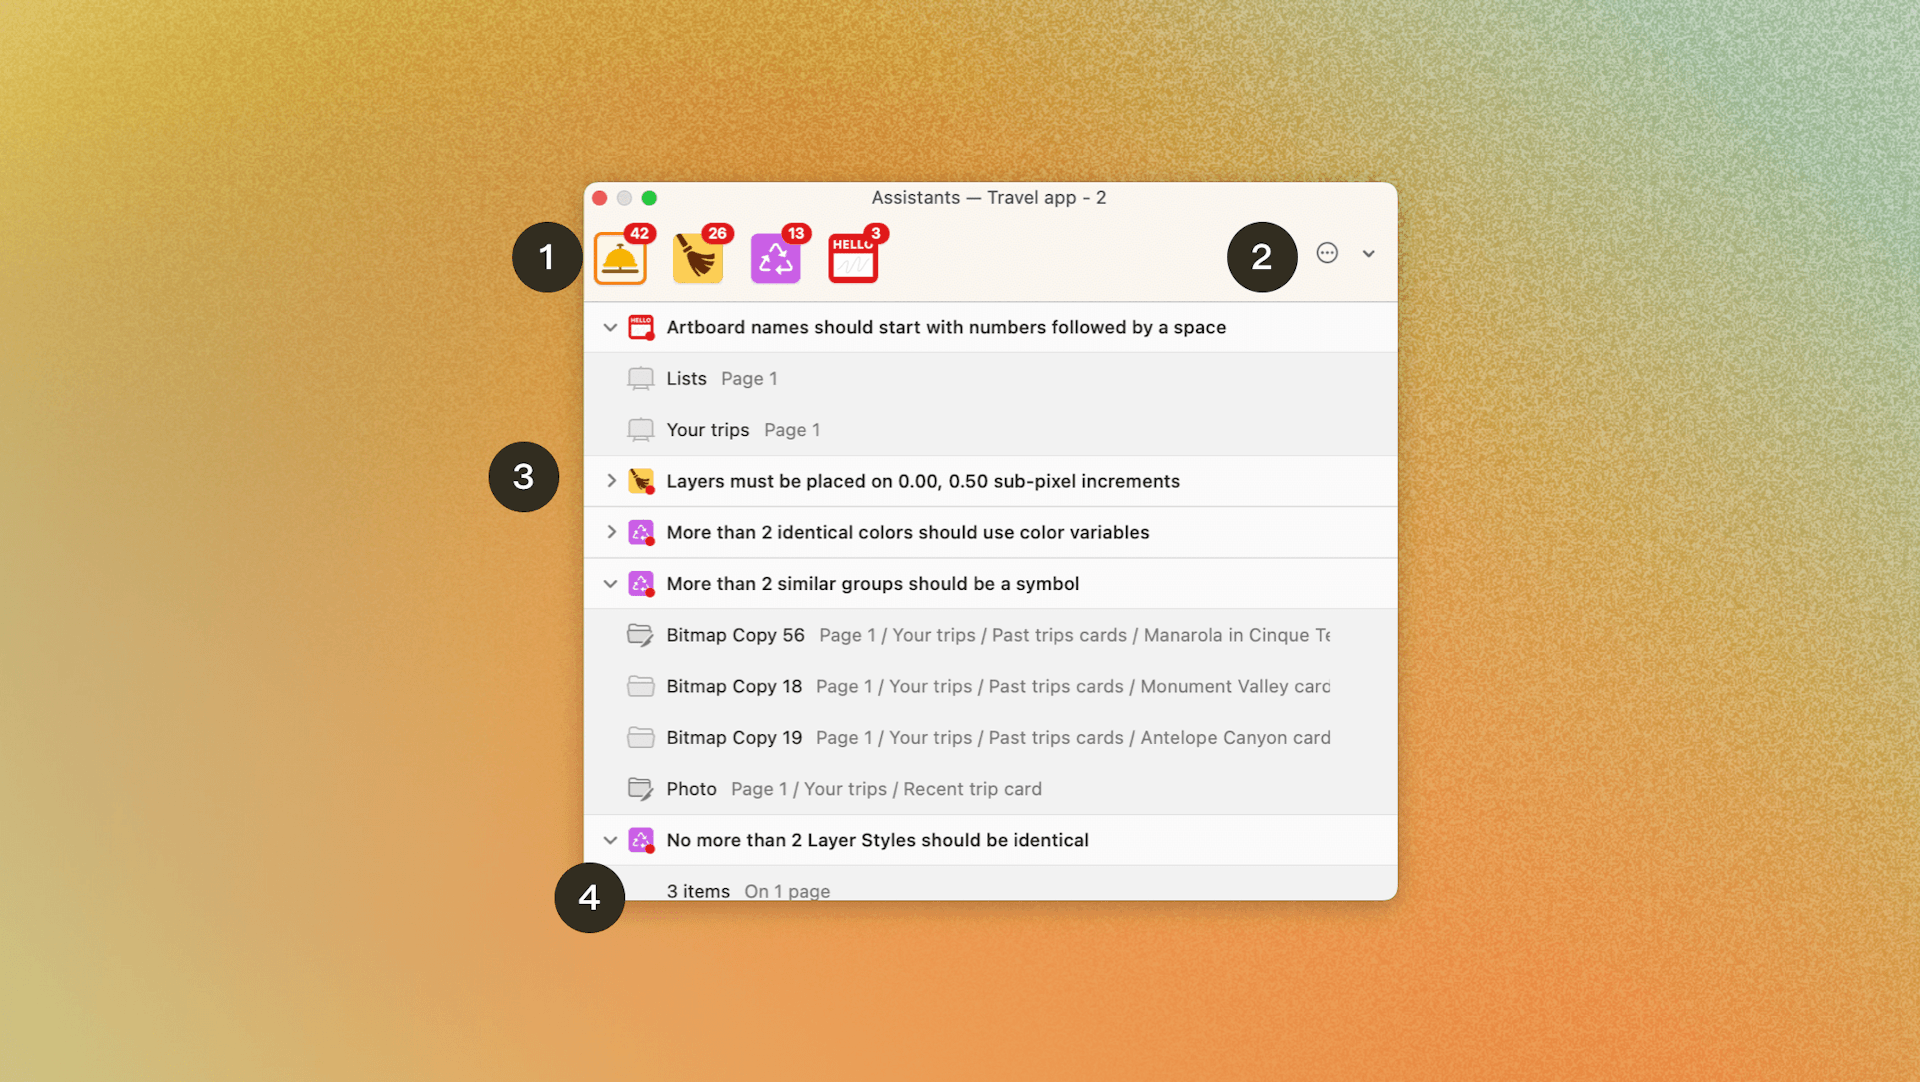Select the Photo Recent trip card row
The height and width of the screenshot is (1082, 1920).
990,789
